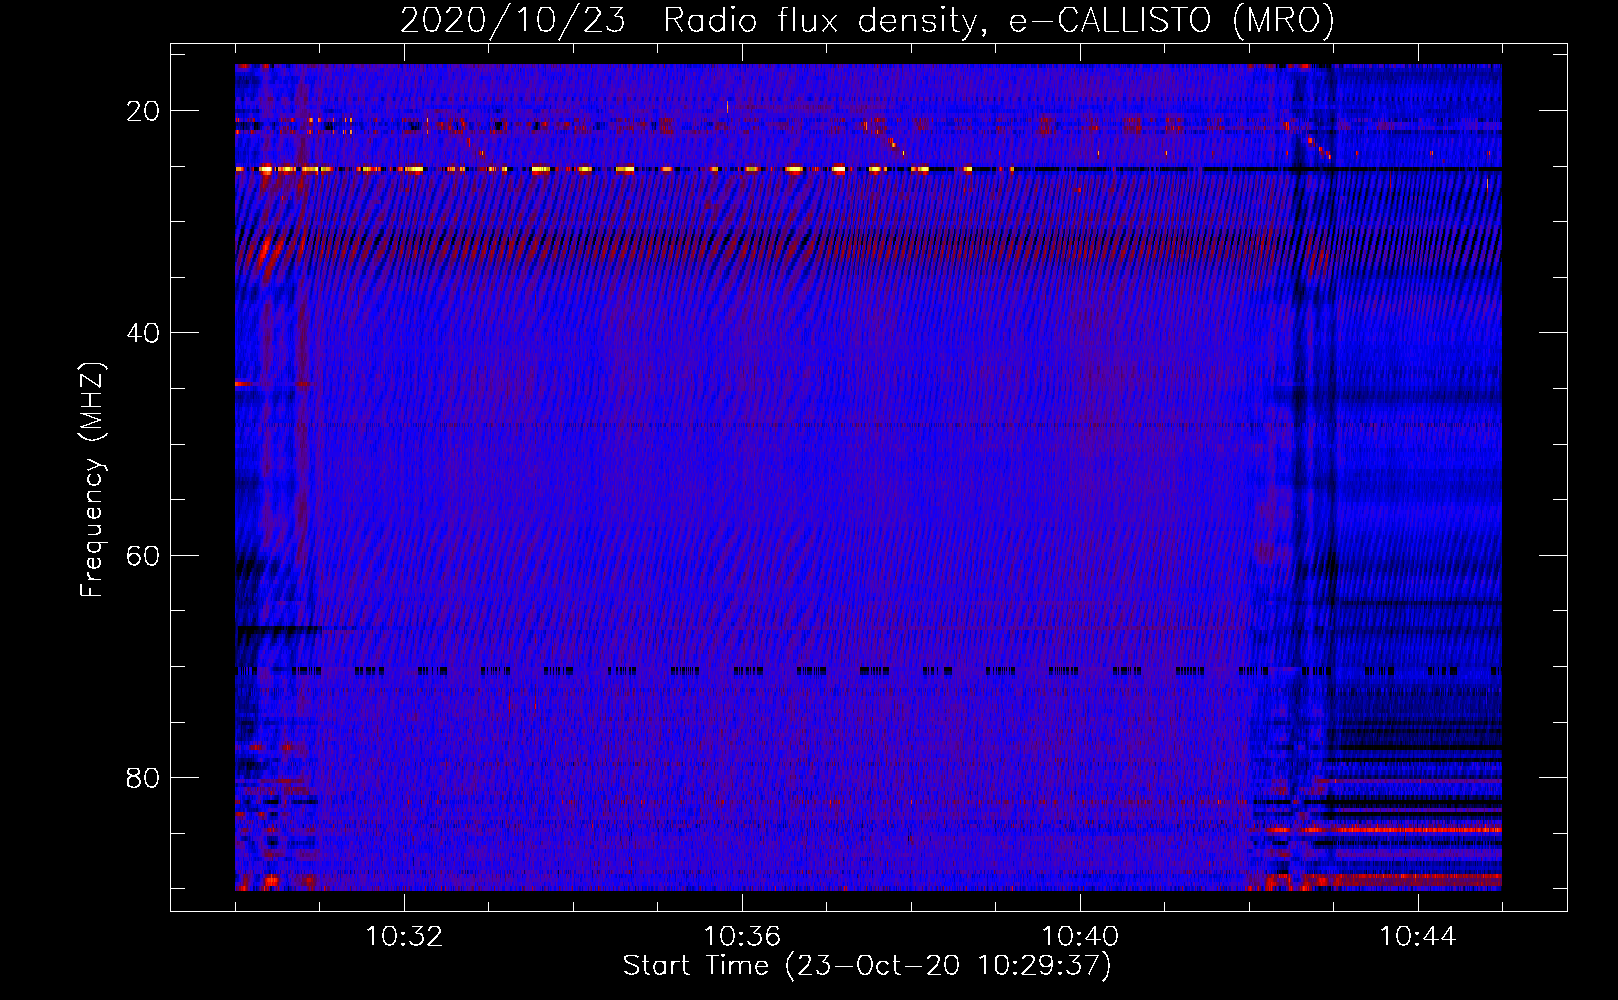Click the 'Frequency (MHZ)' axis label
This screenshot has width=1618, height=1000.
click(x=92, y=480)
